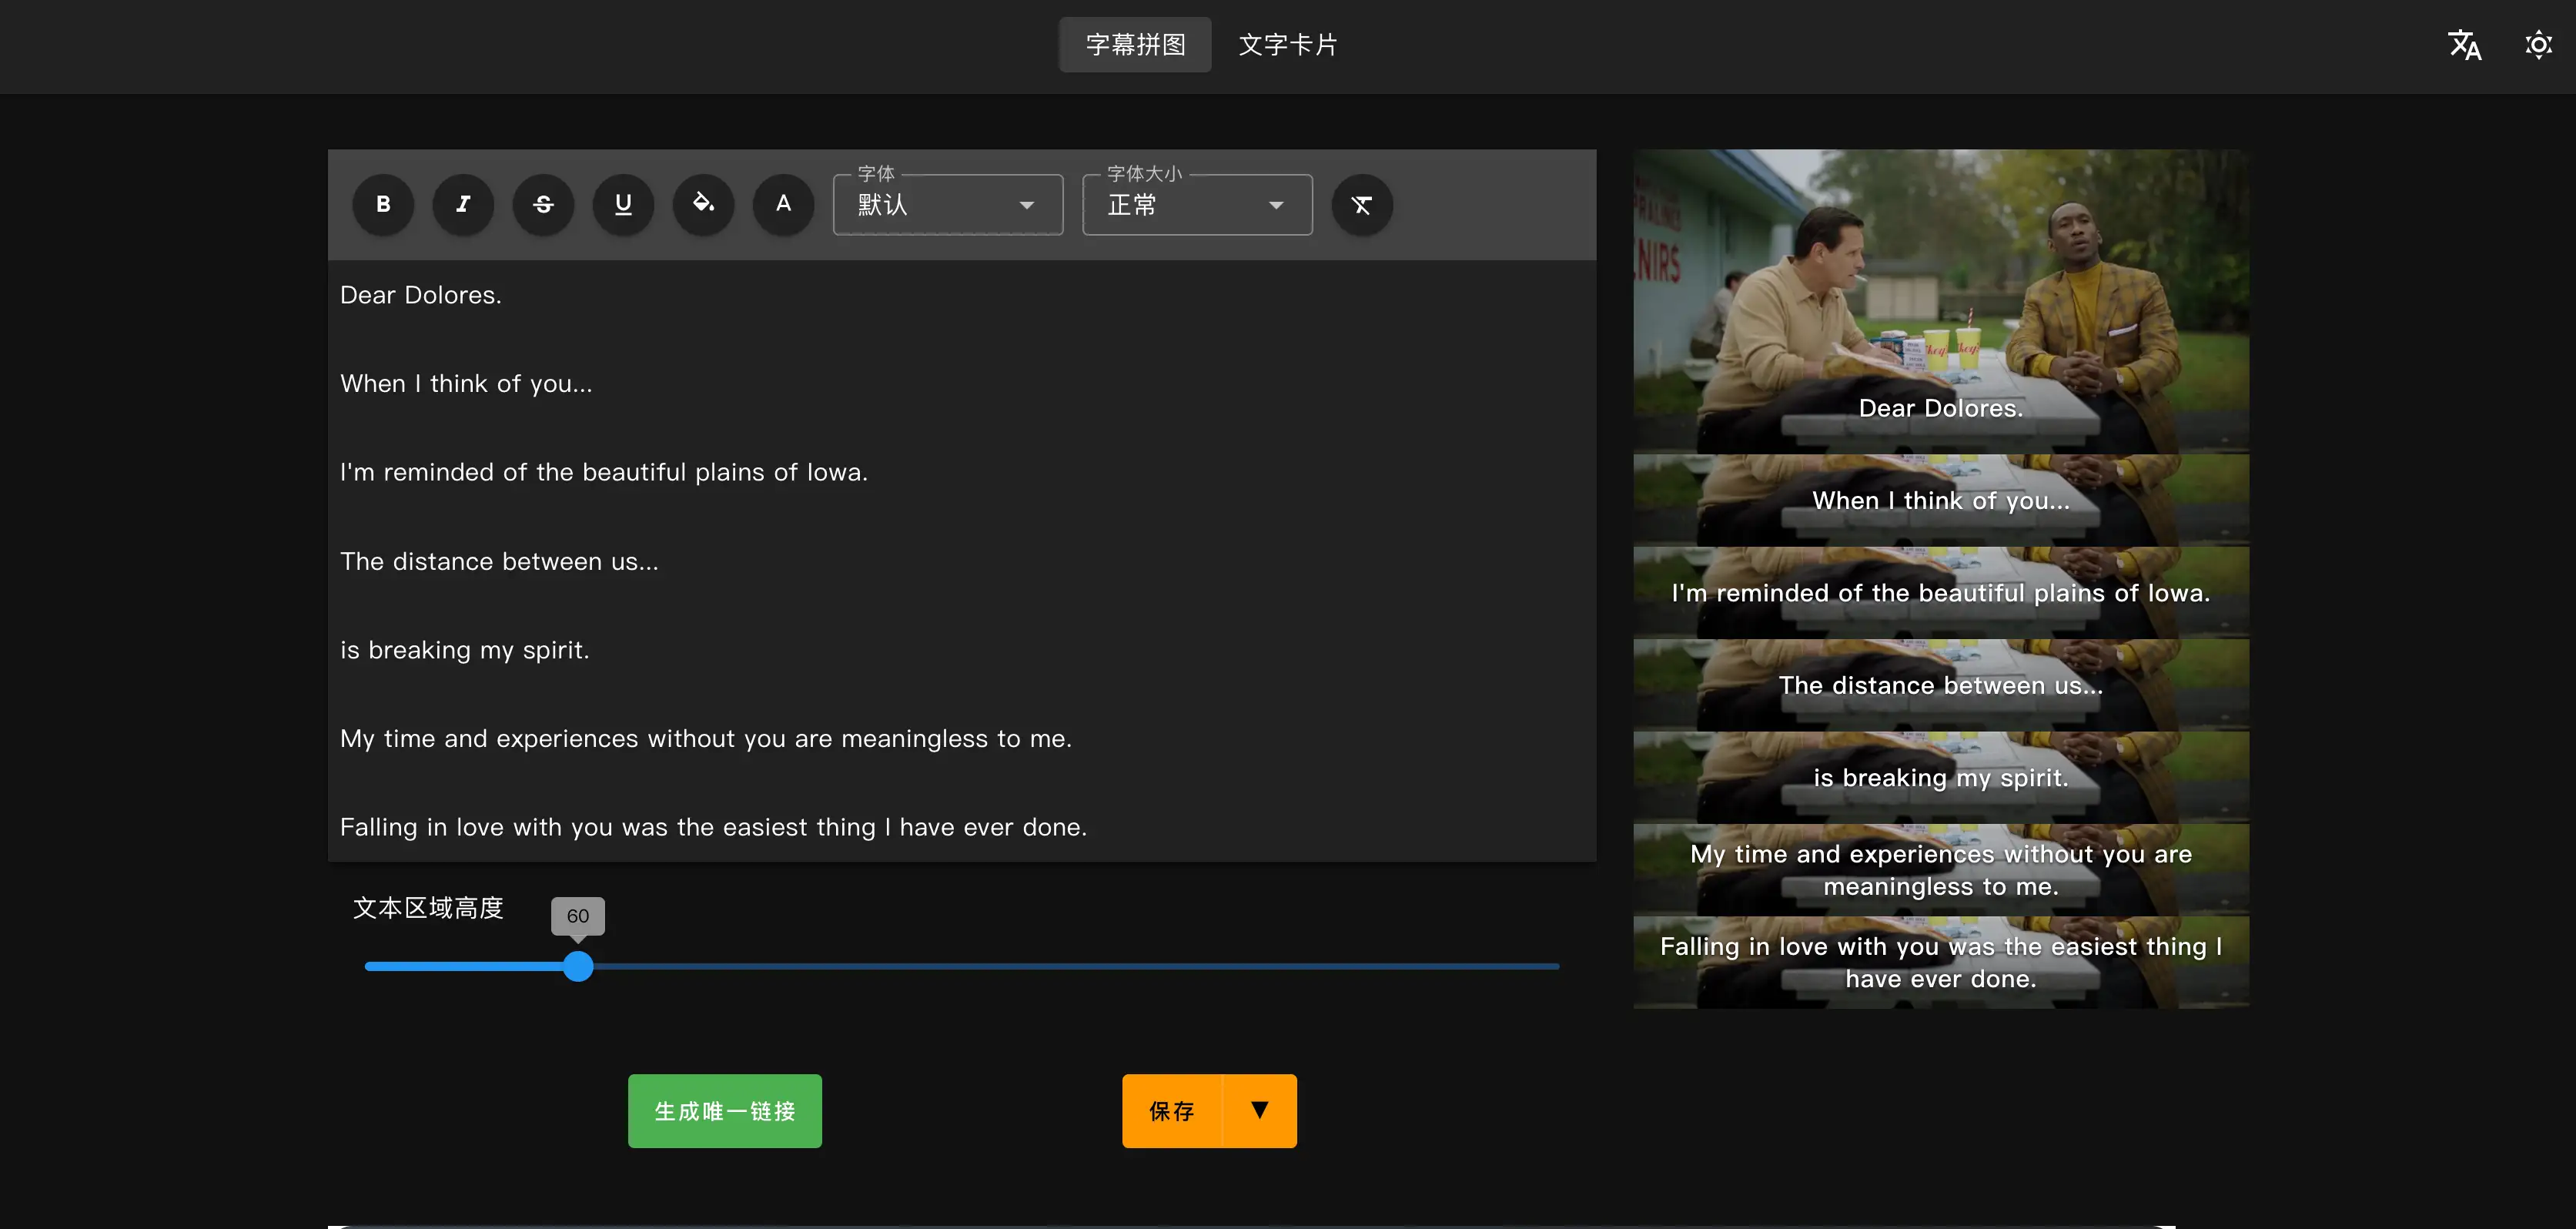Viewport: 2576px width, 1229px height.
Task: Click the 'Dear Dolores.' line in editor
Action: click(421, 295)
